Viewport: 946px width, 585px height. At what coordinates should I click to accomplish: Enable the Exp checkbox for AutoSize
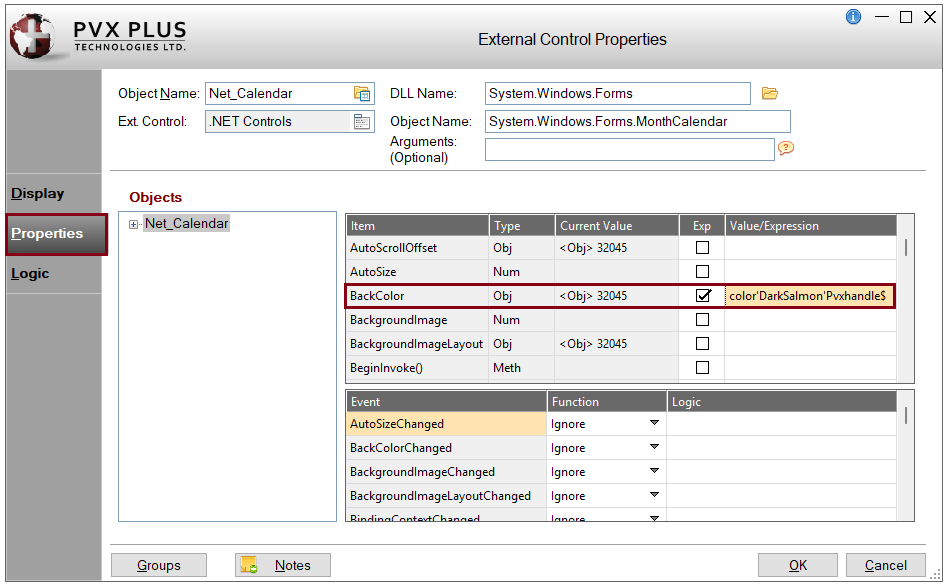703,272
